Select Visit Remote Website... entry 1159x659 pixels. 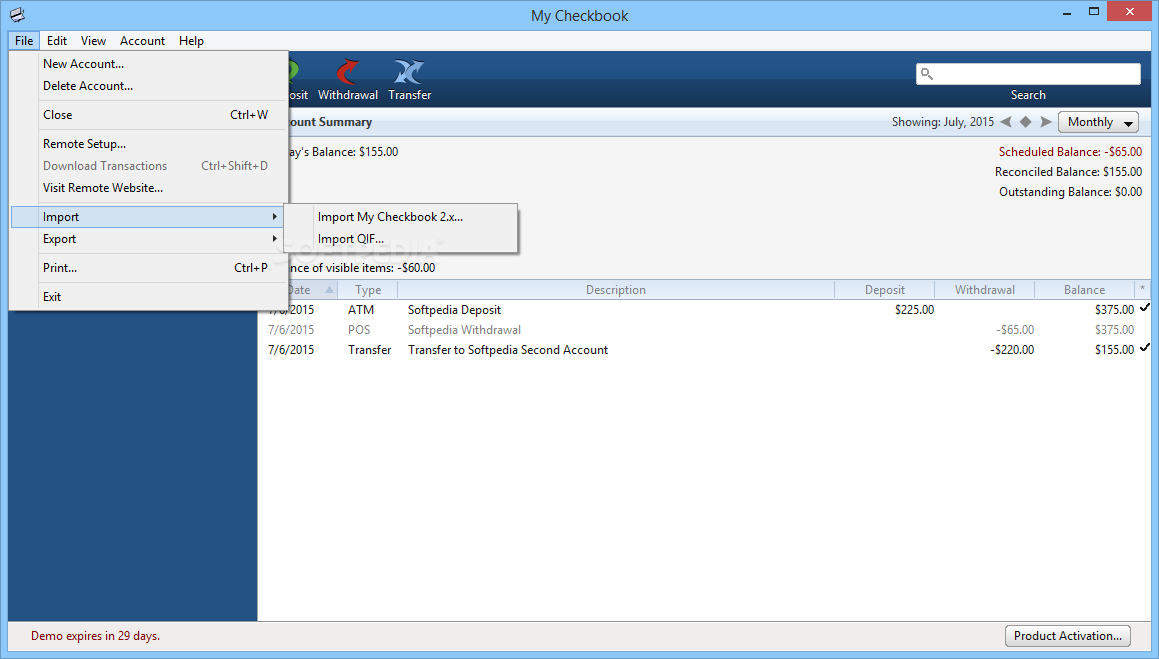click(148, 188)
